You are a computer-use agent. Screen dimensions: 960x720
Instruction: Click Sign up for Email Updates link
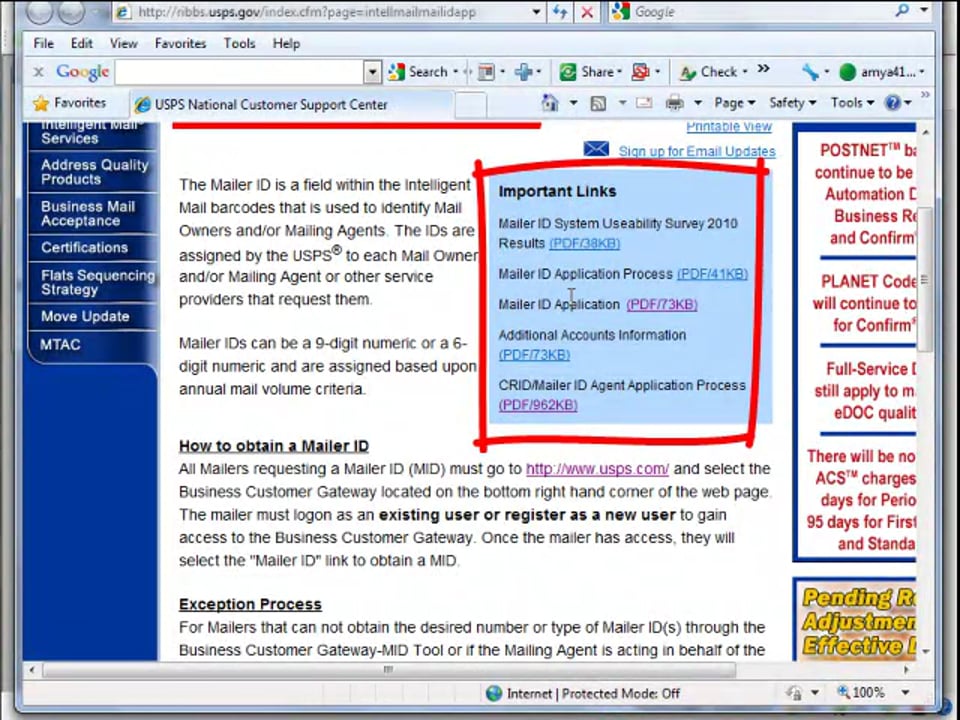tap(697, 151)
